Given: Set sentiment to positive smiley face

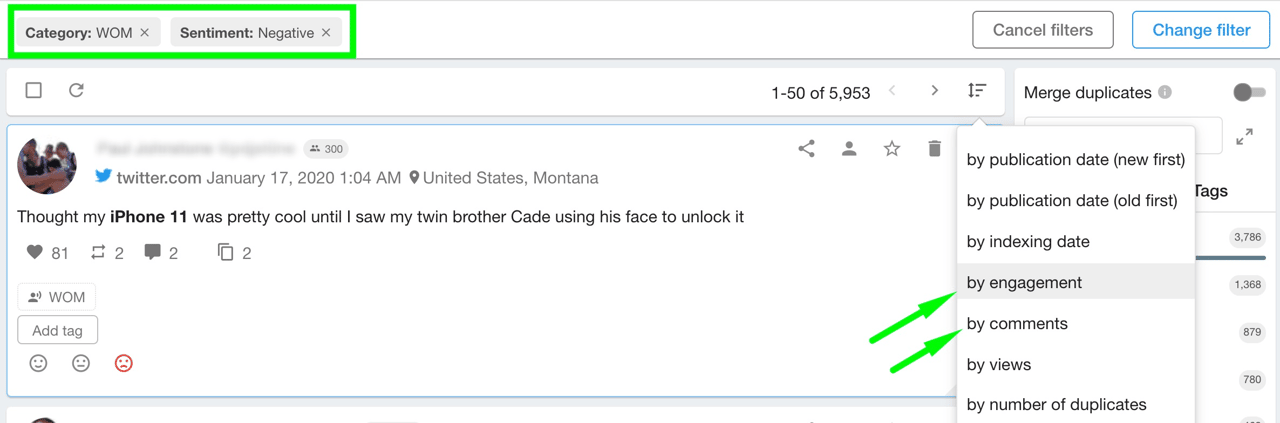Looking at the screenshot, I should pyautogui.click(x=39, y=363).
